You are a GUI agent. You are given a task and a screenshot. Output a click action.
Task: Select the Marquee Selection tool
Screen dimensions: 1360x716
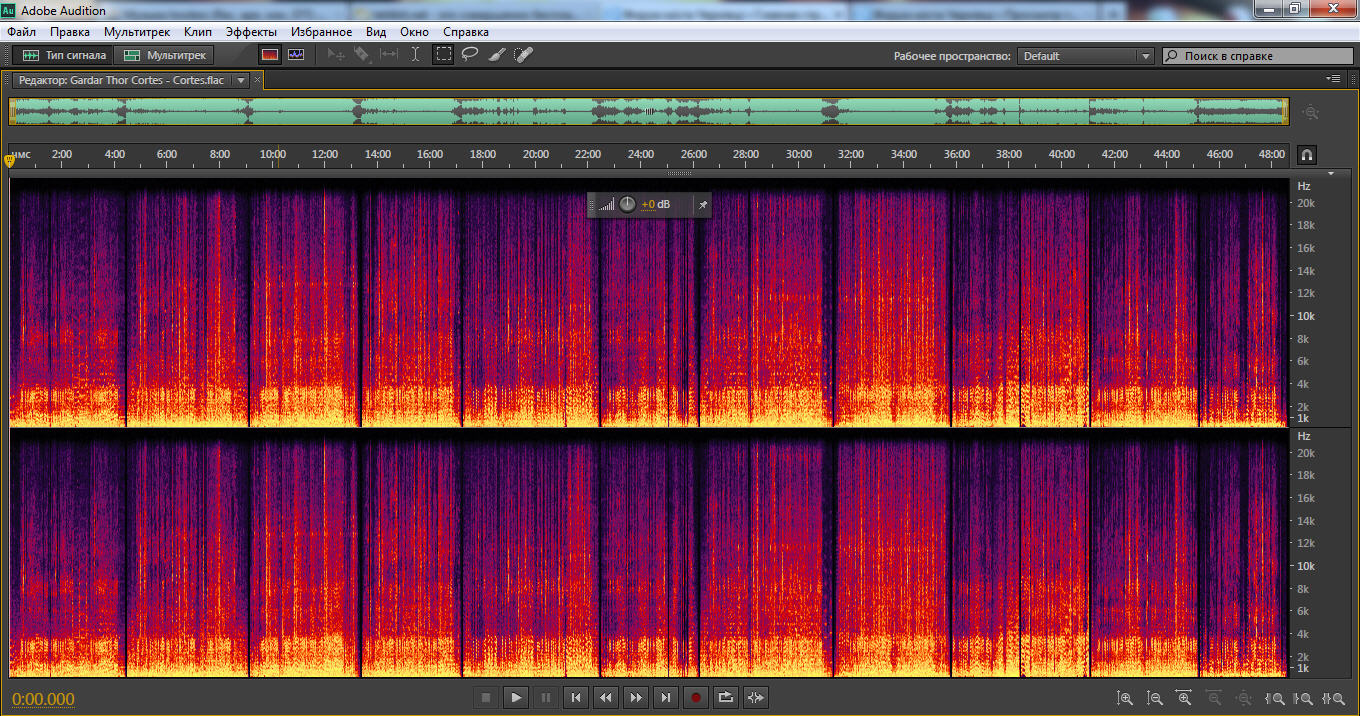(443, 55)
